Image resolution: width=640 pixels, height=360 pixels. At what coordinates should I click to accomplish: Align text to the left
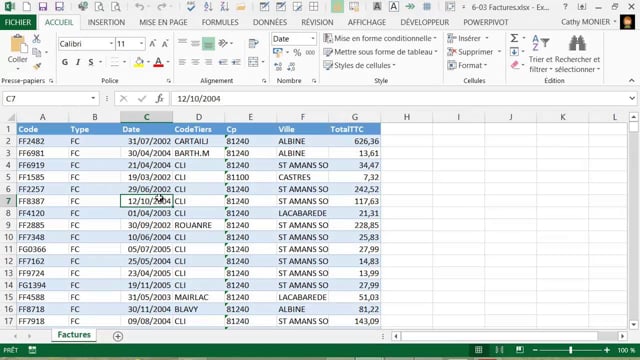[182, 62]
